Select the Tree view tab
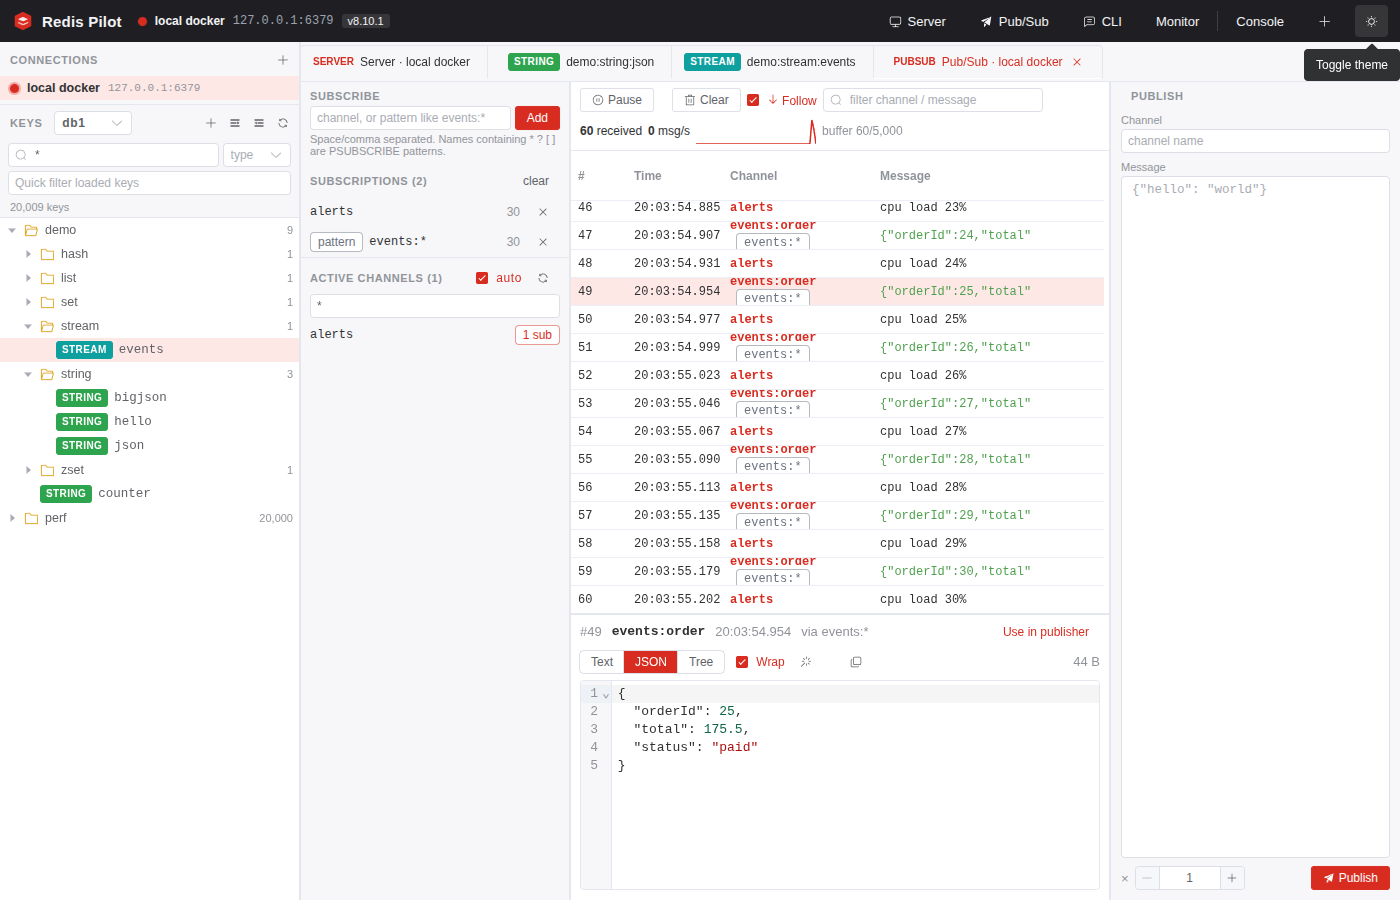 click(x=701, y=662)
